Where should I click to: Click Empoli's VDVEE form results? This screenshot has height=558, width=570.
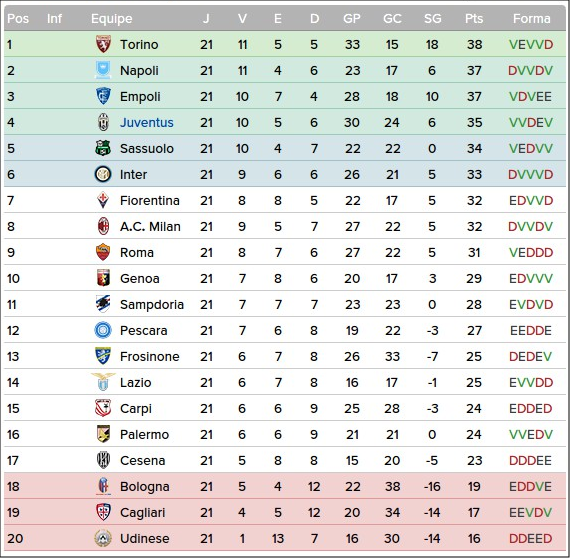click(x=530, y=97)
